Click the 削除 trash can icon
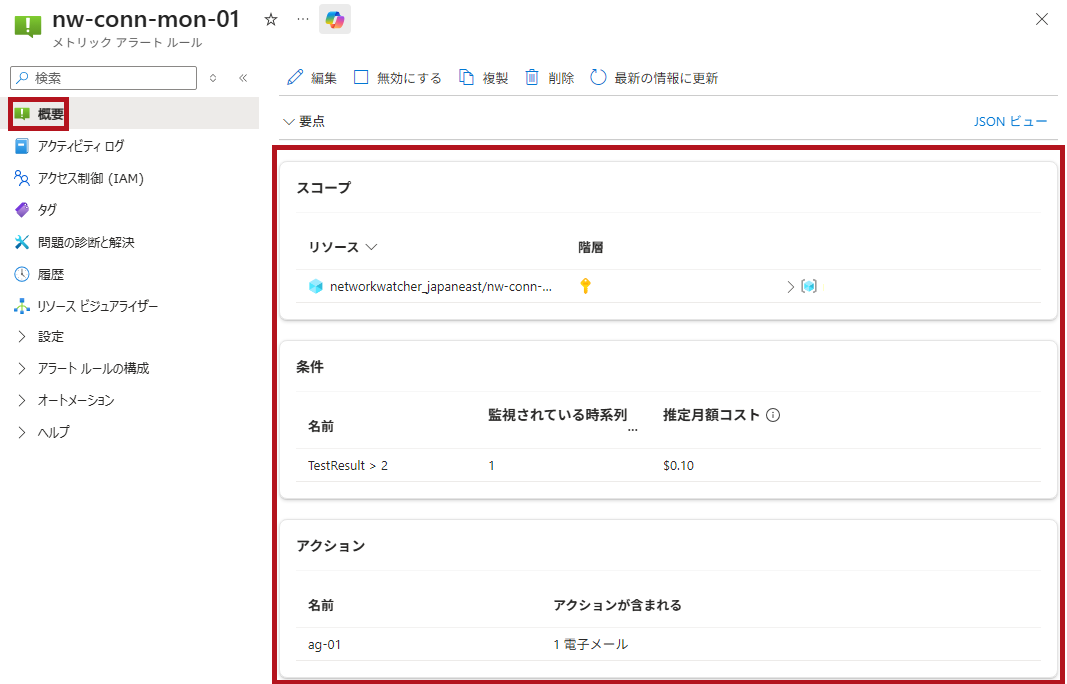The image size is (1067, 684). 532,78
